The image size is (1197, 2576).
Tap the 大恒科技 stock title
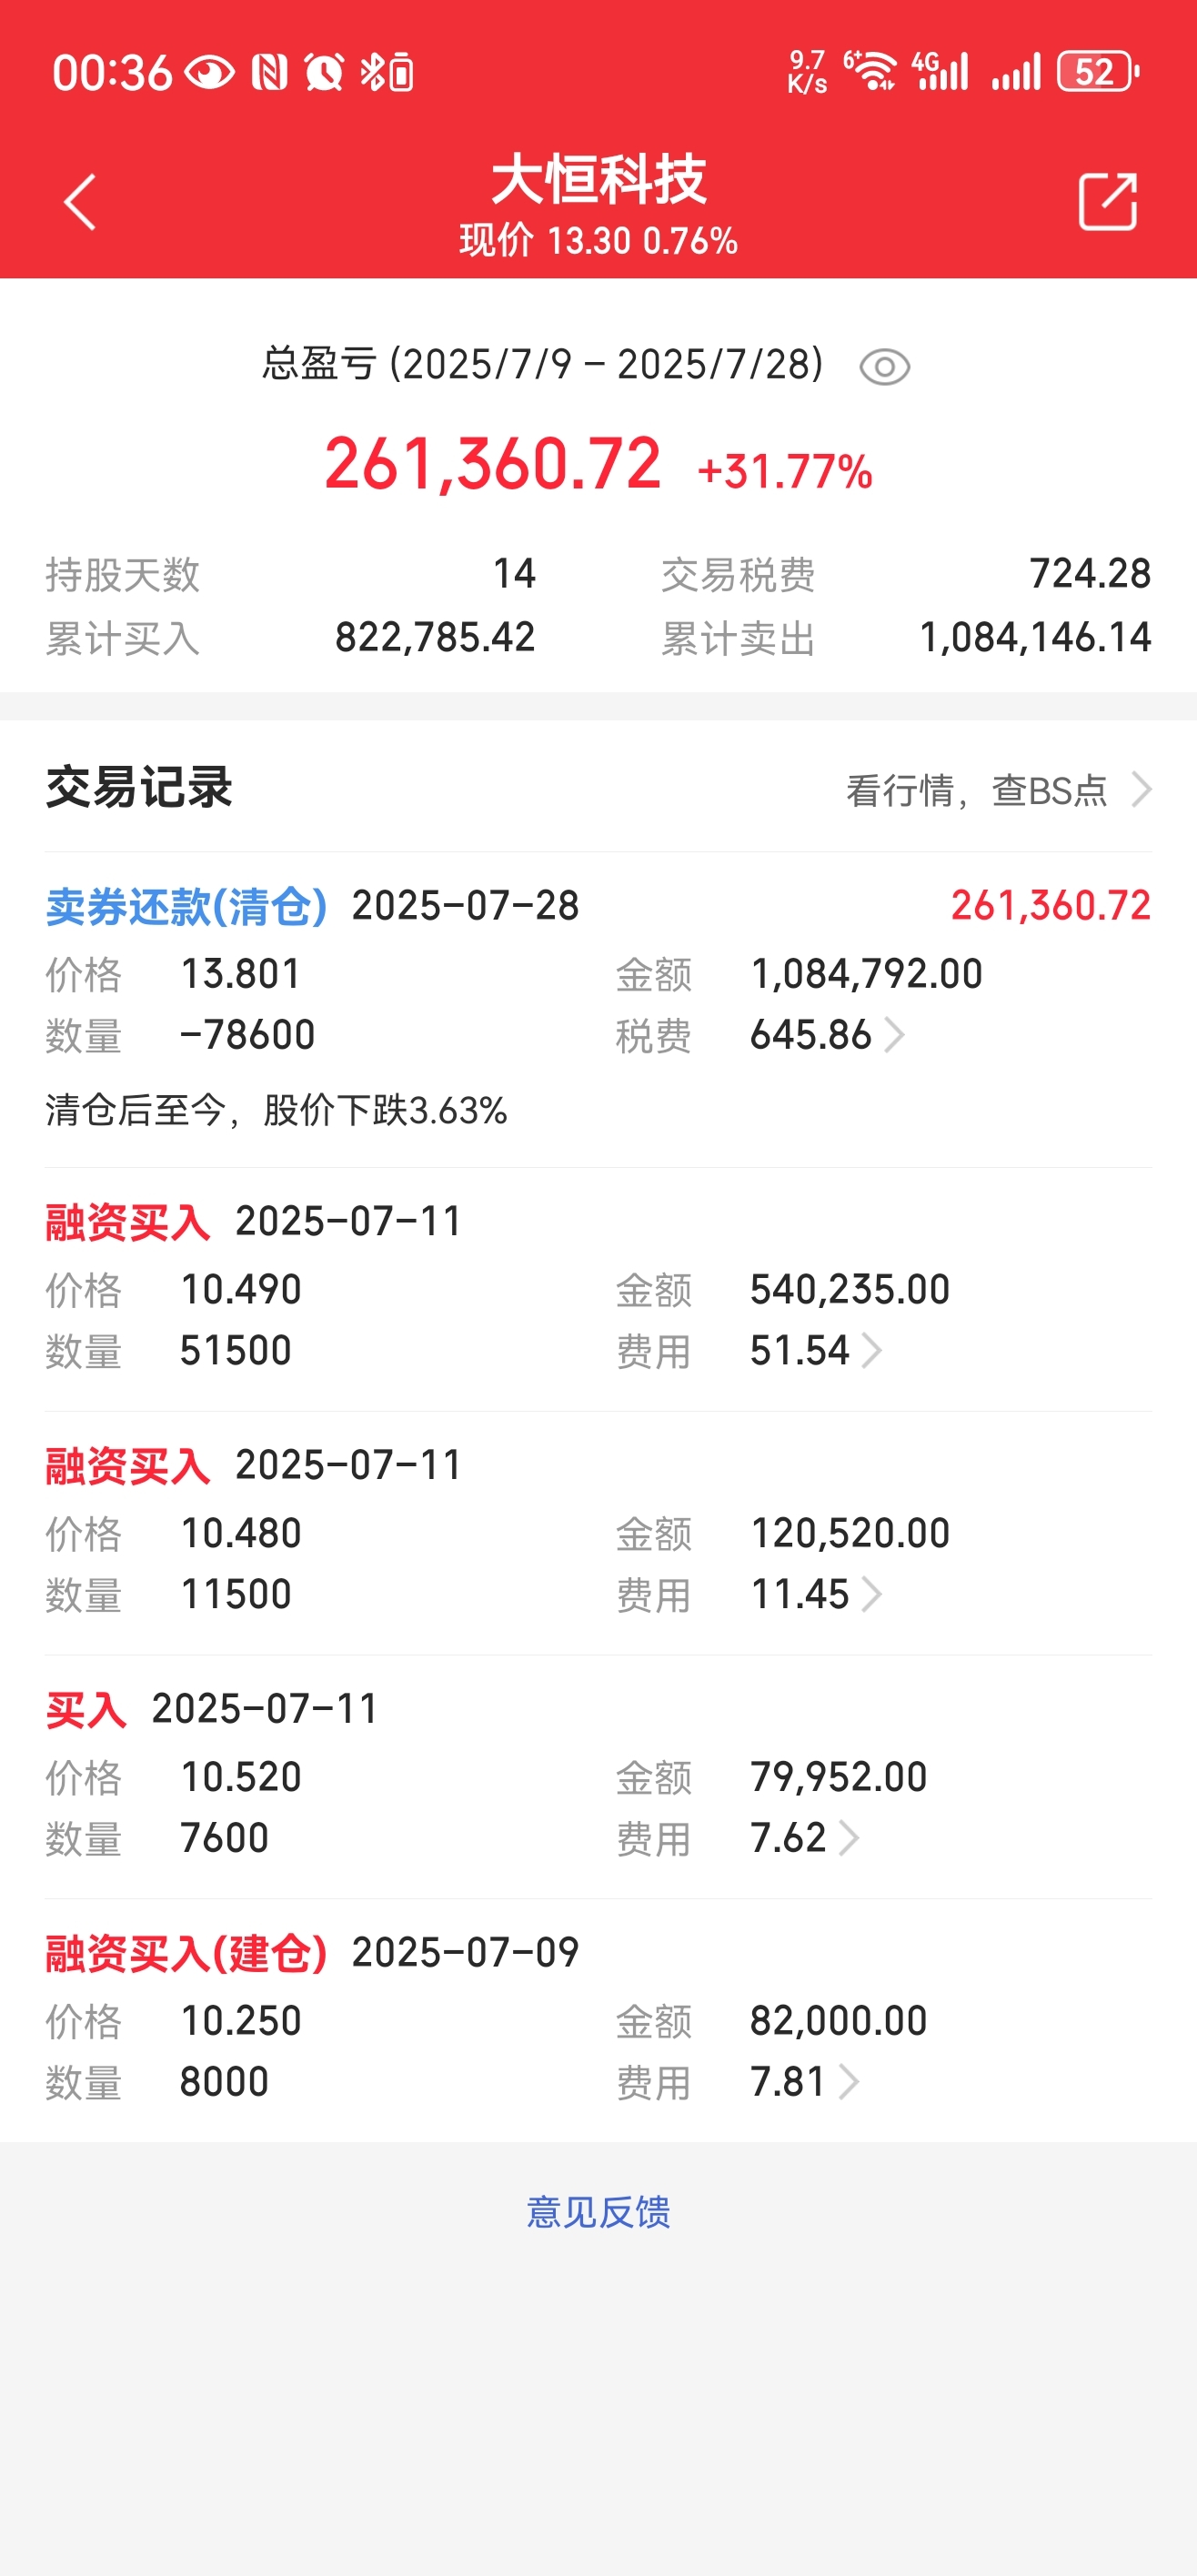click(598, 180)
